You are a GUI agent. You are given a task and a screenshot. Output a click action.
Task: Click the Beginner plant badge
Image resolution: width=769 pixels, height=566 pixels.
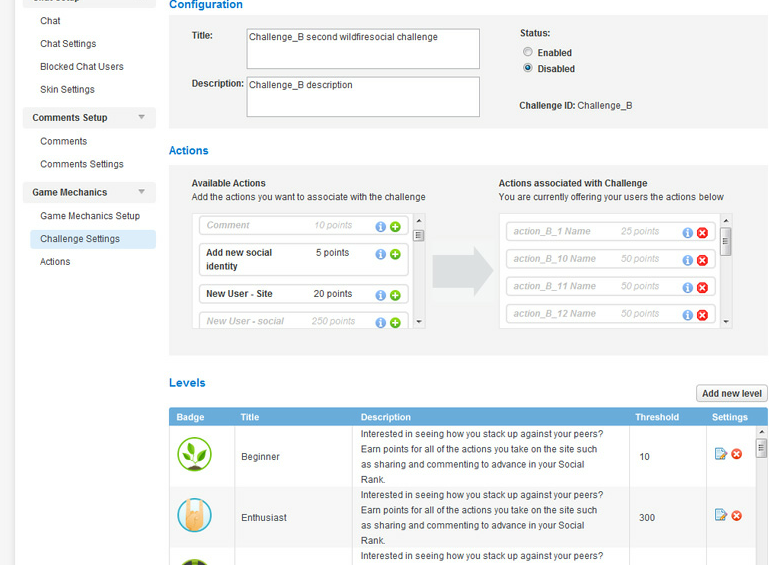coord(194,454)
